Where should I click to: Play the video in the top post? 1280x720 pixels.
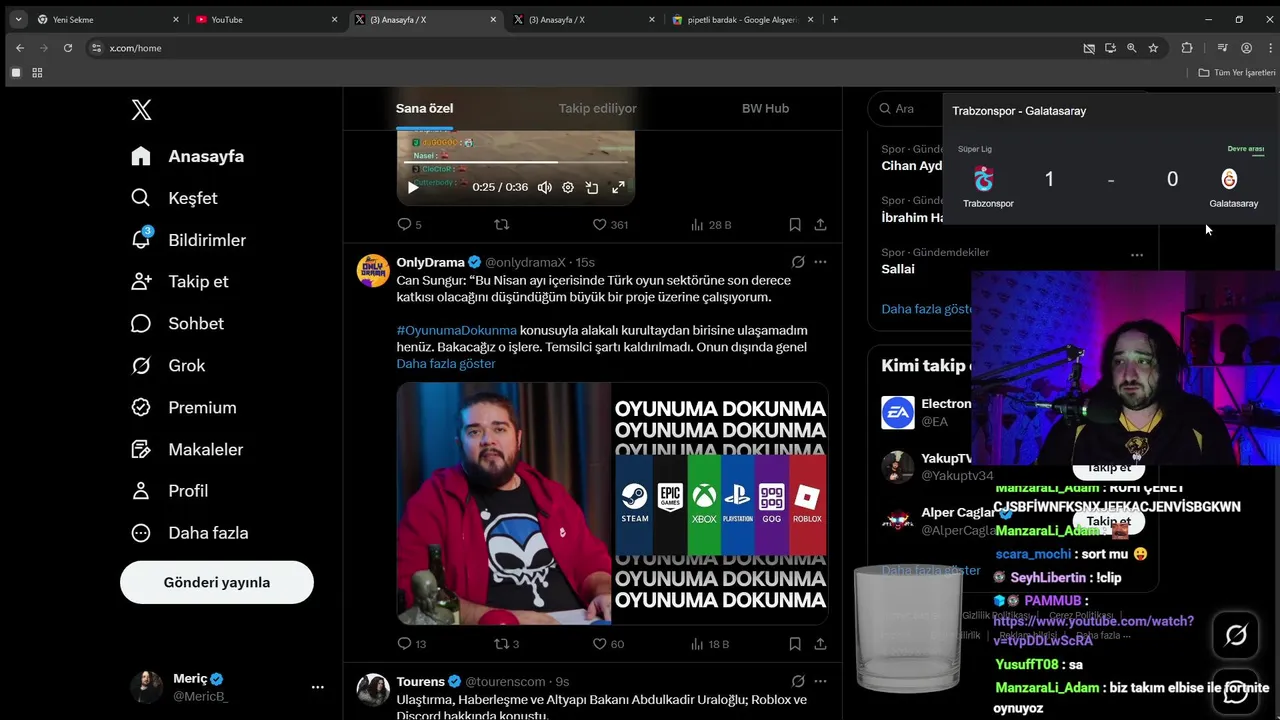[413, 187]
